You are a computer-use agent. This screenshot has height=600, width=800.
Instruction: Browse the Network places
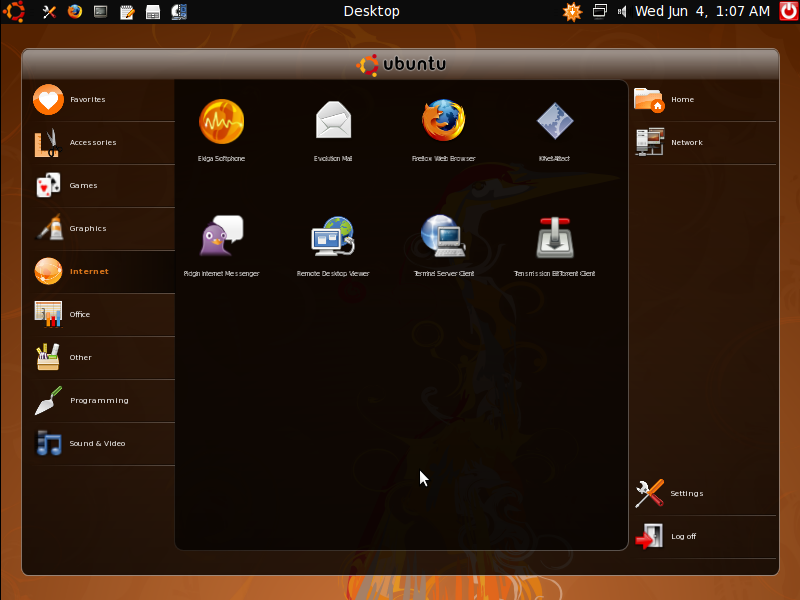(x=704, y=143)
